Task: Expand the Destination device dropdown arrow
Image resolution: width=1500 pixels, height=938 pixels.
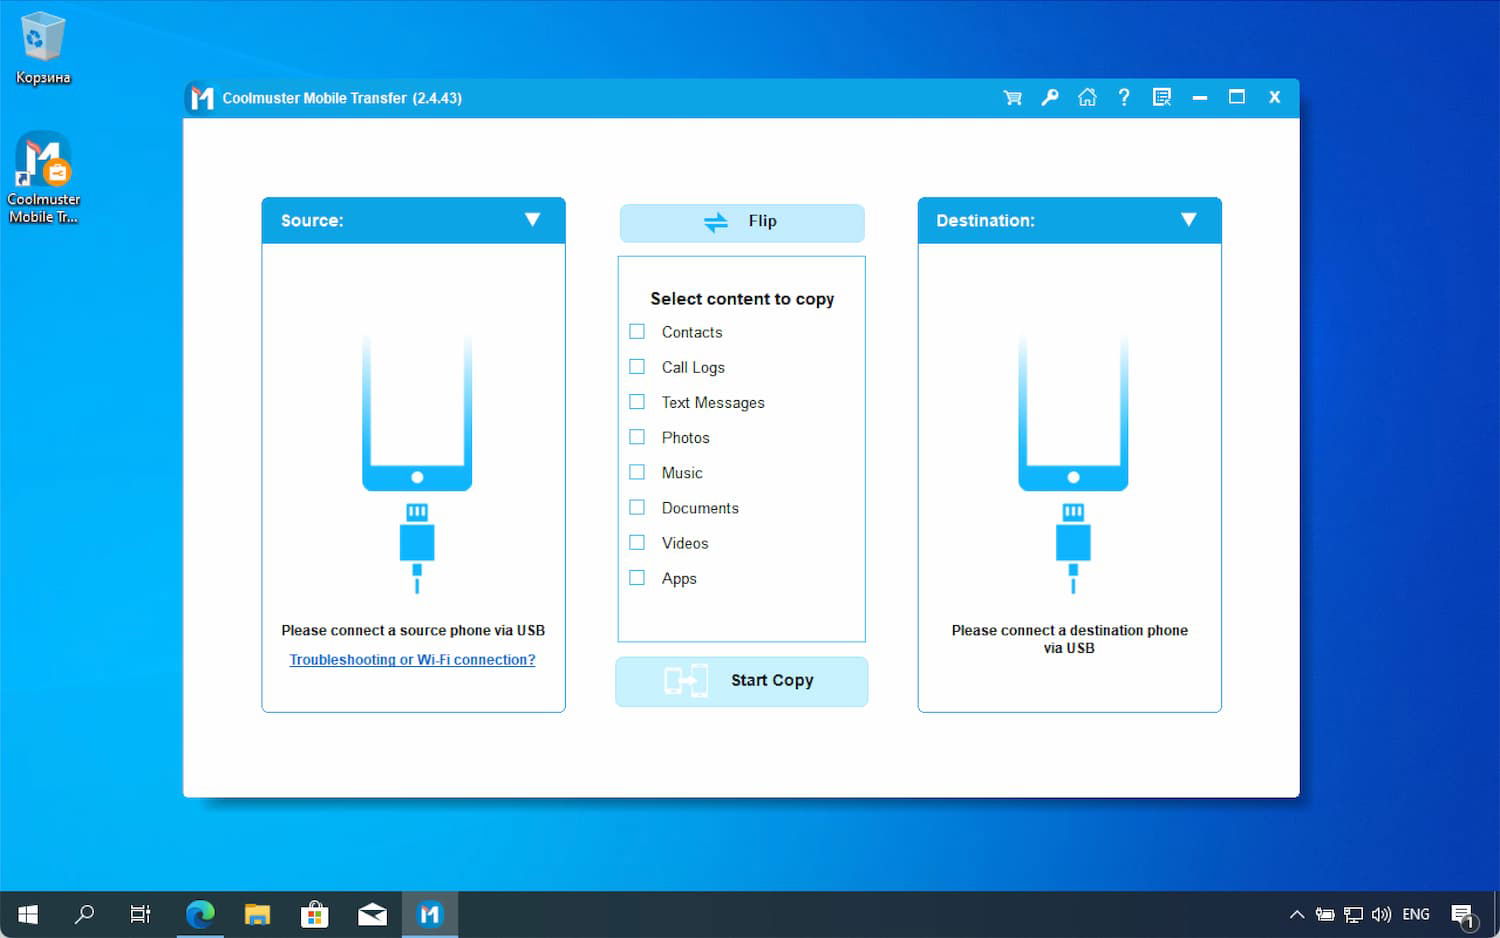Action: point(1188,220)
